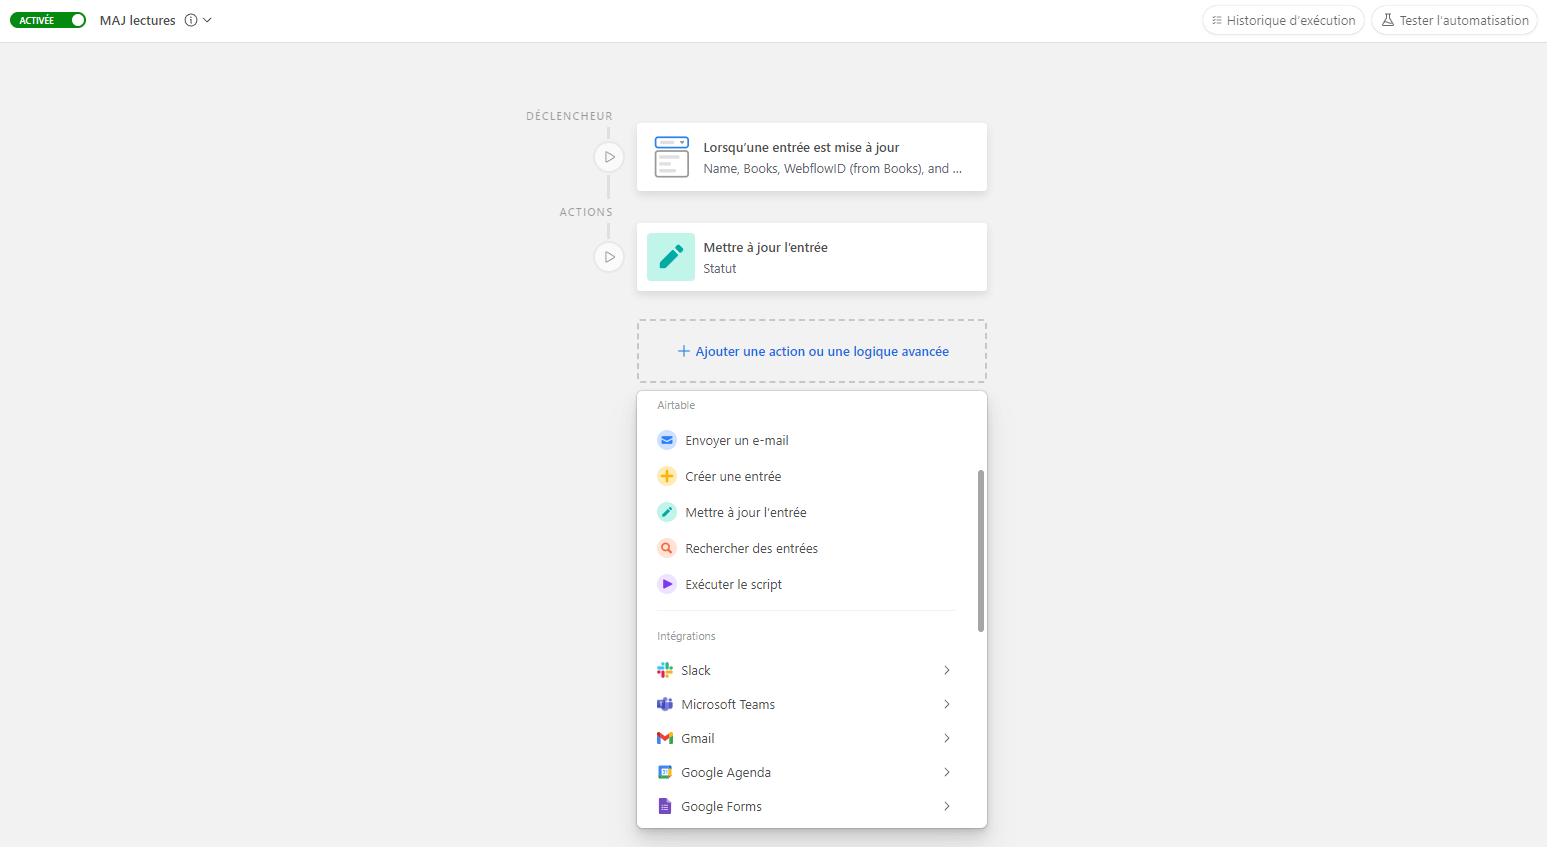This screenshot has height=847, width=1547.
Task: Click the Gmail logo icon
Action: (x=665, y=738)
